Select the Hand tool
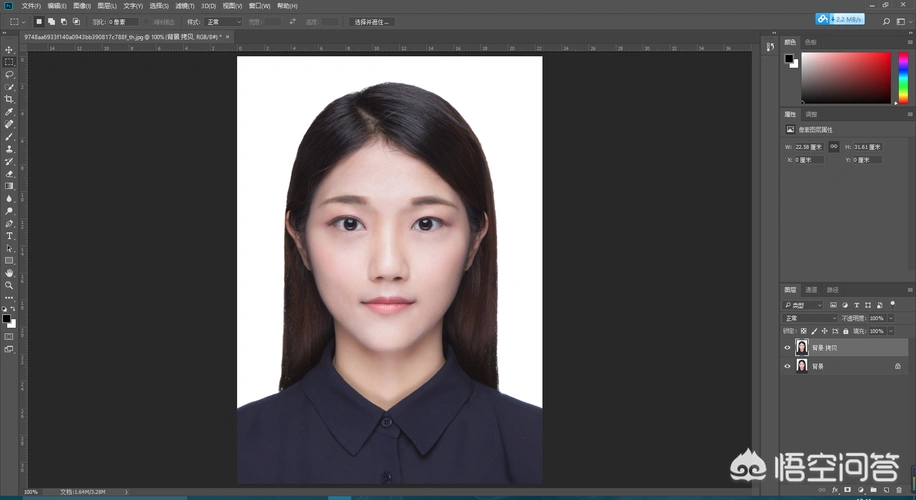 click(x=9, y=272)
